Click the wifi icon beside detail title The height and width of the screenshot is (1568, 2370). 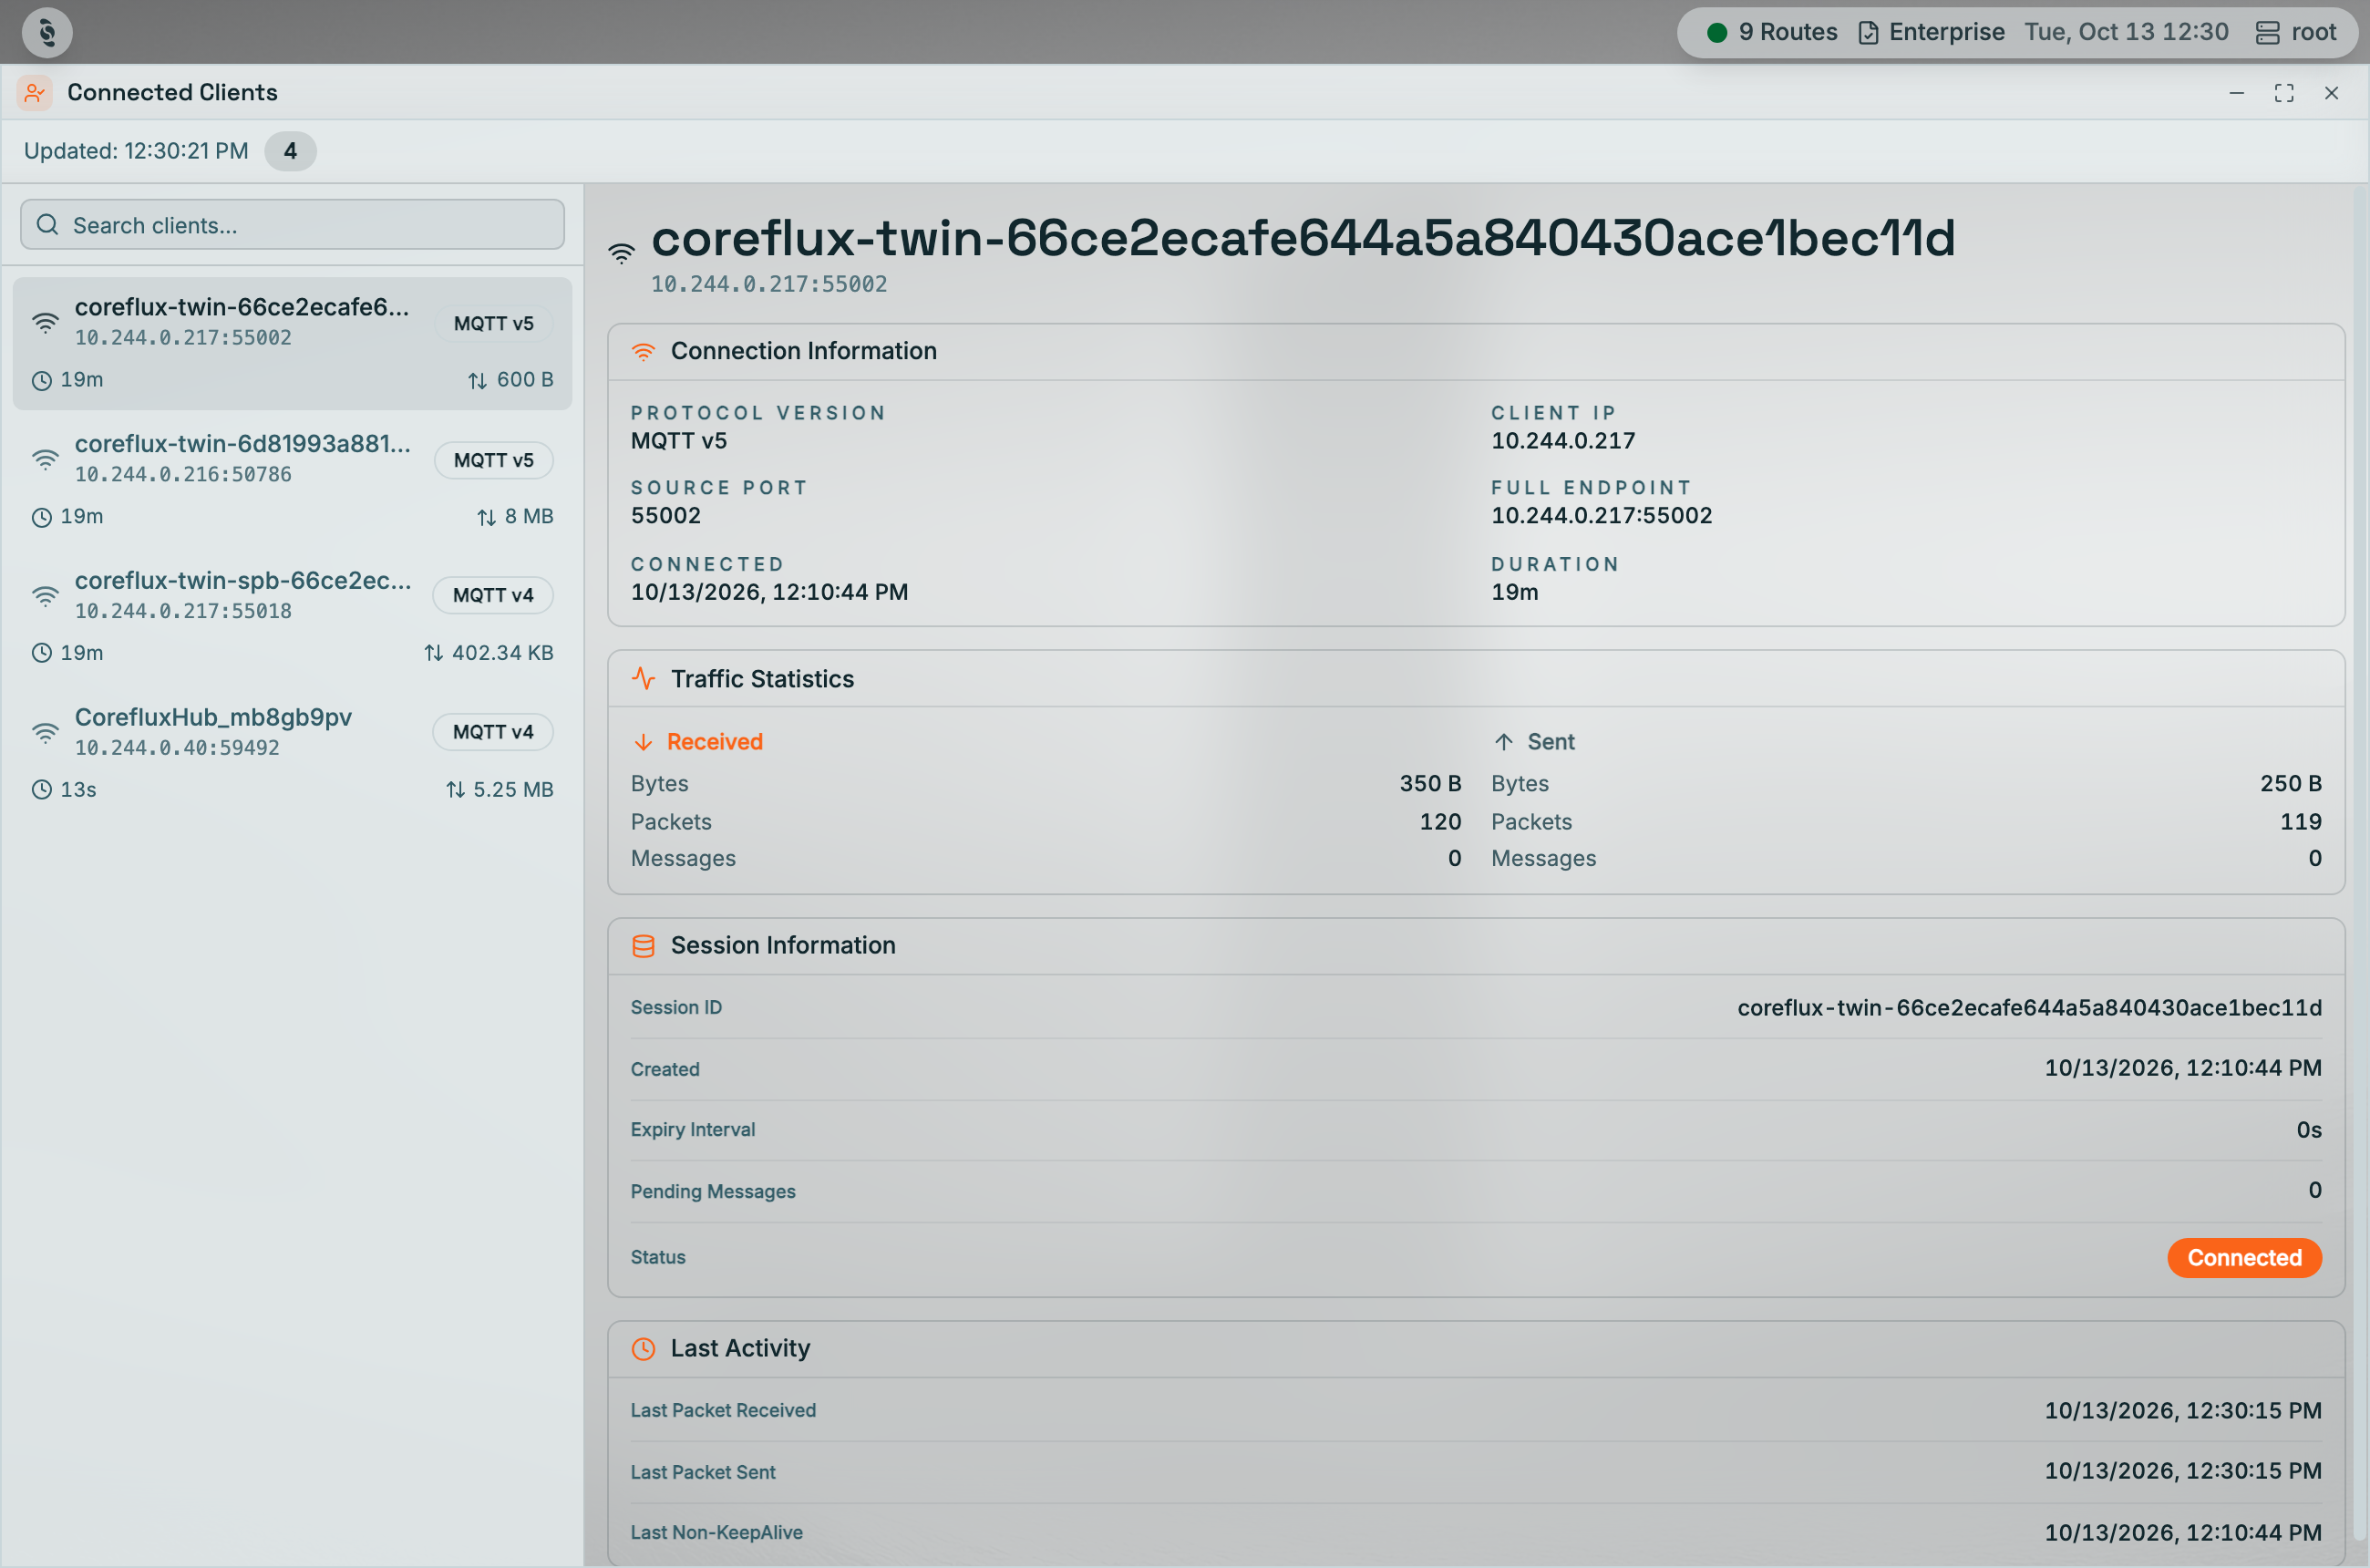[621, 253]
